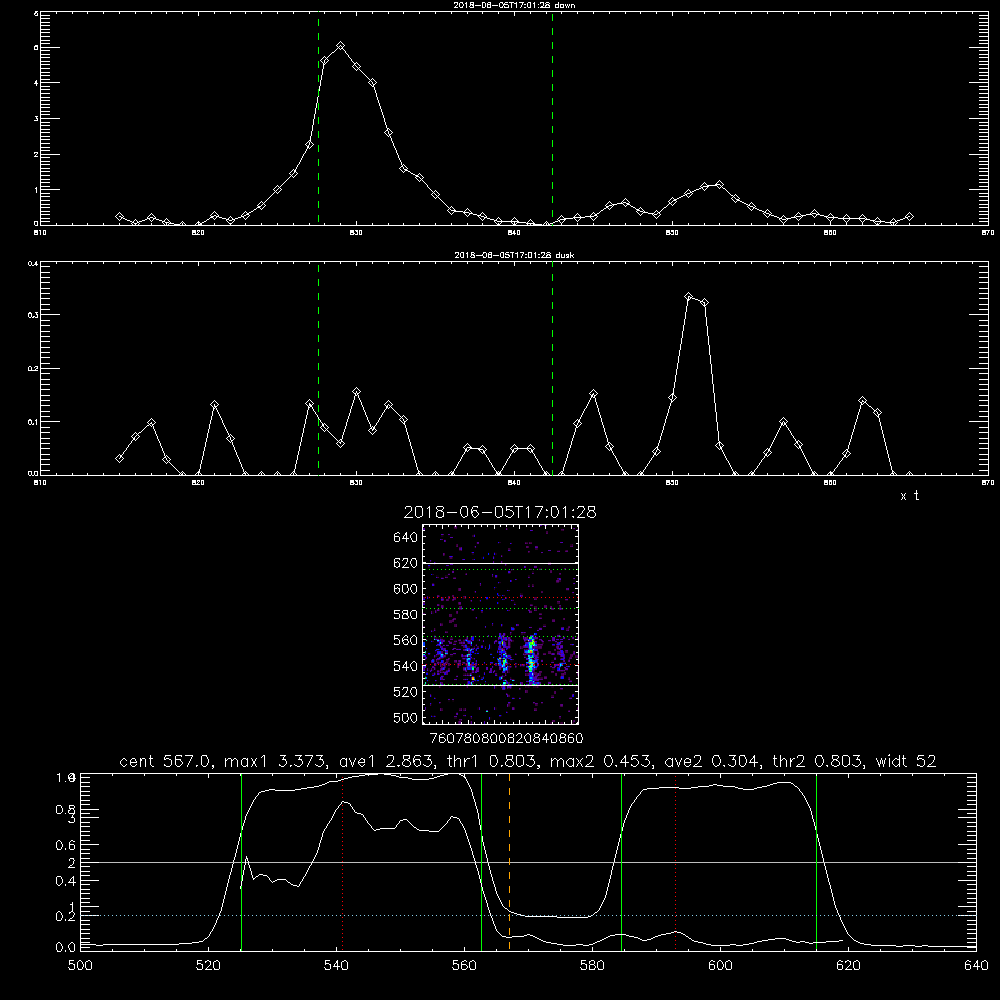This screenshot has height=1000, width=1000.
Task: Pick the highest diamond marker in the dawn plot
Action: coord(341,46)
